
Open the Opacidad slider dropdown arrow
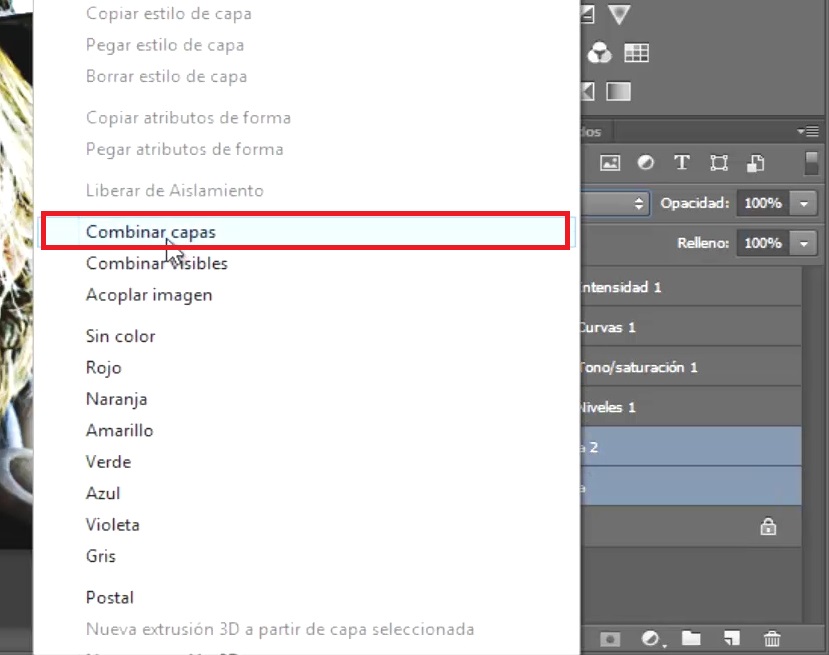(804, 204)
